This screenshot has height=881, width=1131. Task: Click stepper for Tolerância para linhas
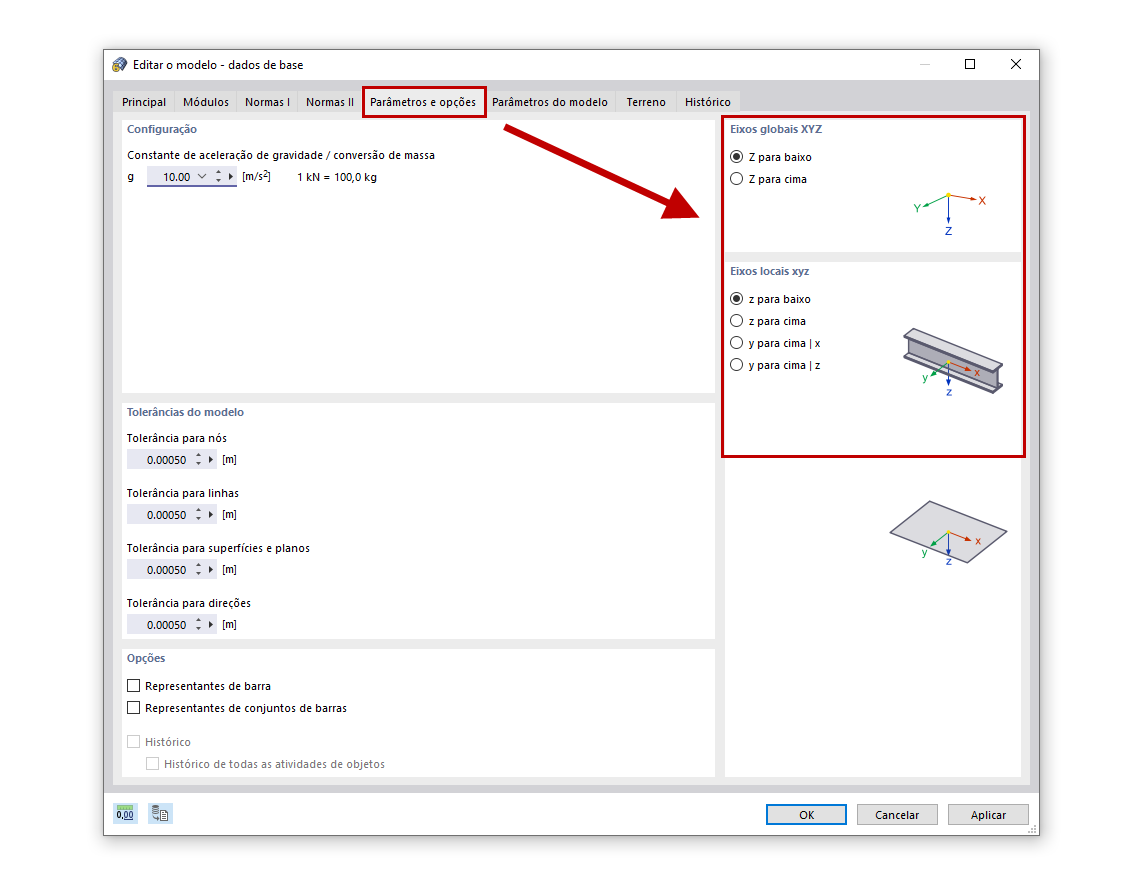[198, 514]
